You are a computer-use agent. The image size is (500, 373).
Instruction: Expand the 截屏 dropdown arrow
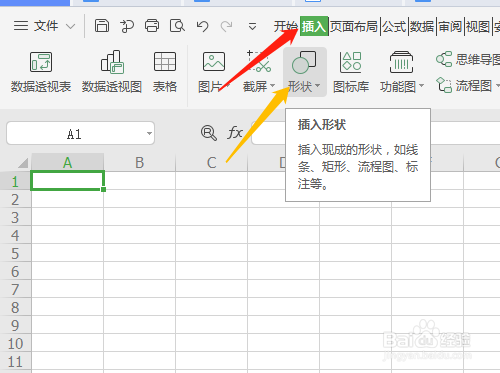coord(272,86)
